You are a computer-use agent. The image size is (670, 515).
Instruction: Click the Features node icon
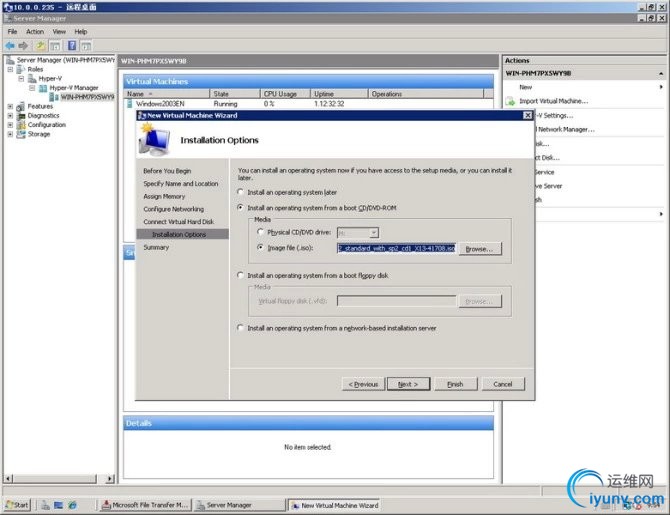click(x=21, y=106)
